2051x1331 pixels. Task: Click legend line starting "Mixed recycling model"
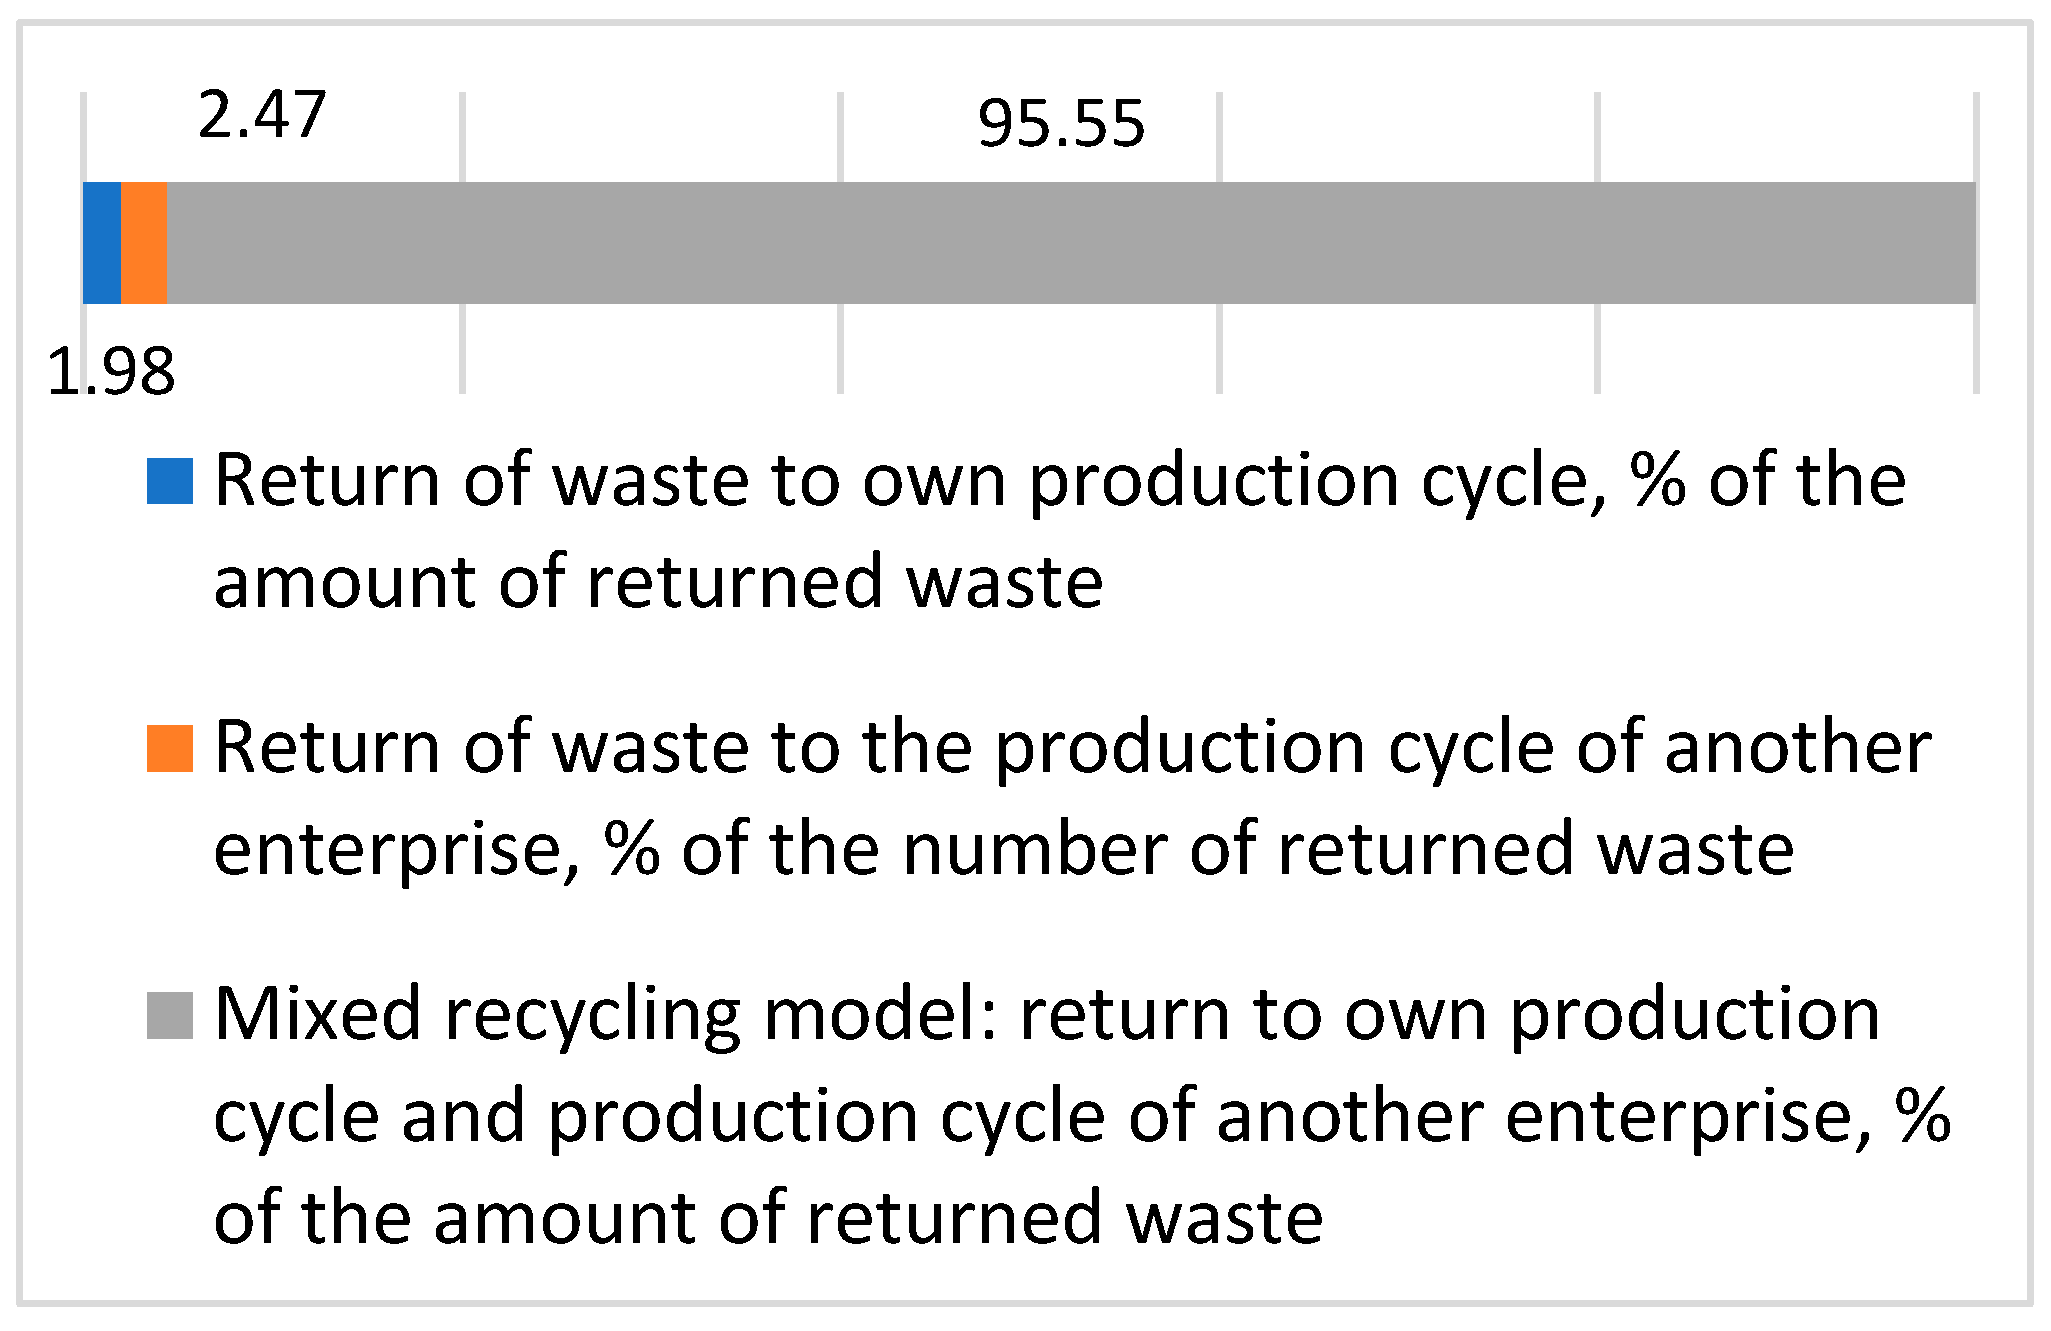[x=1047, y=1015]
